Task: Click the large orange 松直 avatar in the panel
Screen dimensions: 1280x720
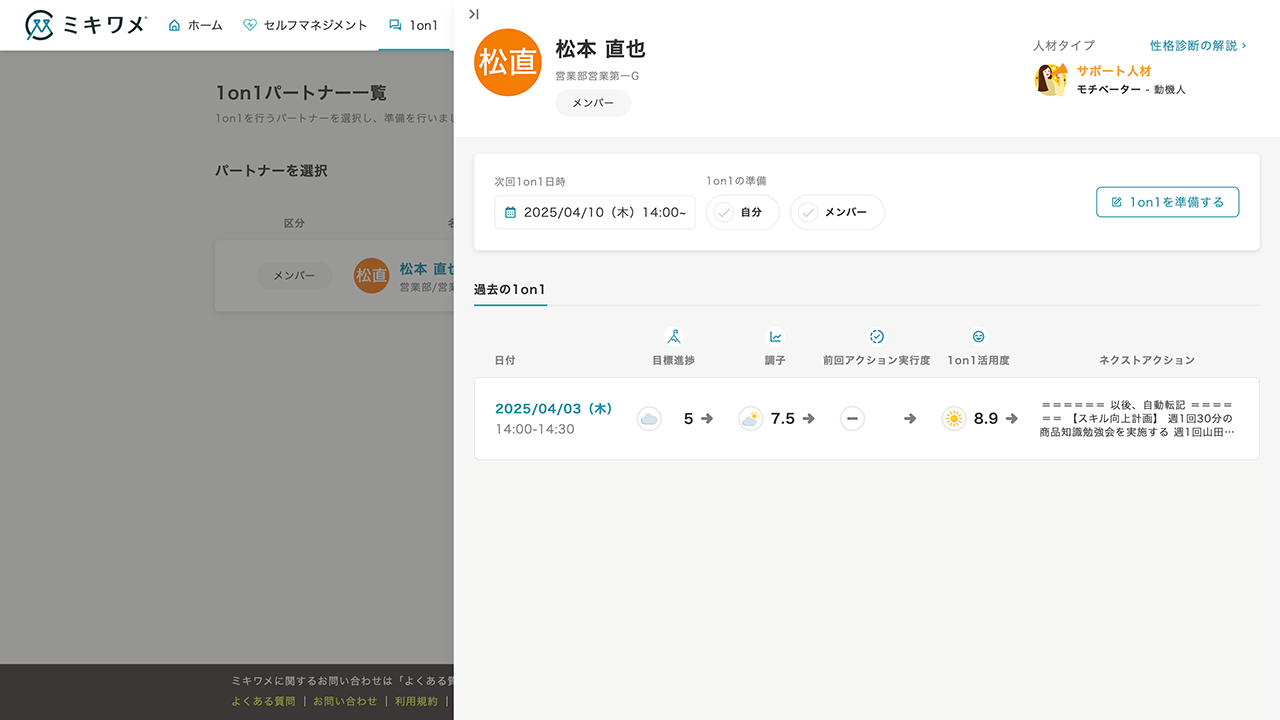Action: click(508, 62)
